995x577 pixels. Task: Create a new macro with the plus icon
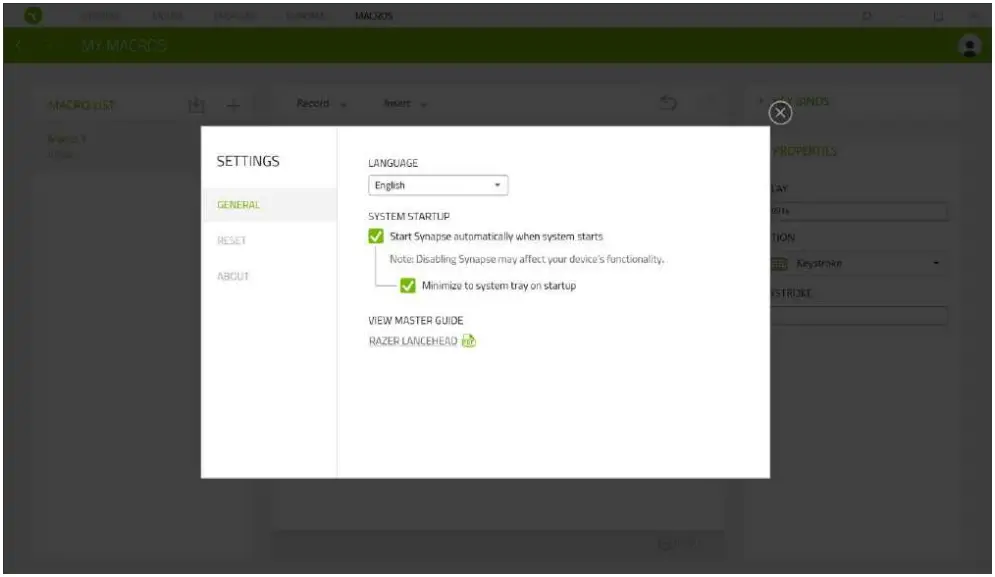[x=234, y=104]
